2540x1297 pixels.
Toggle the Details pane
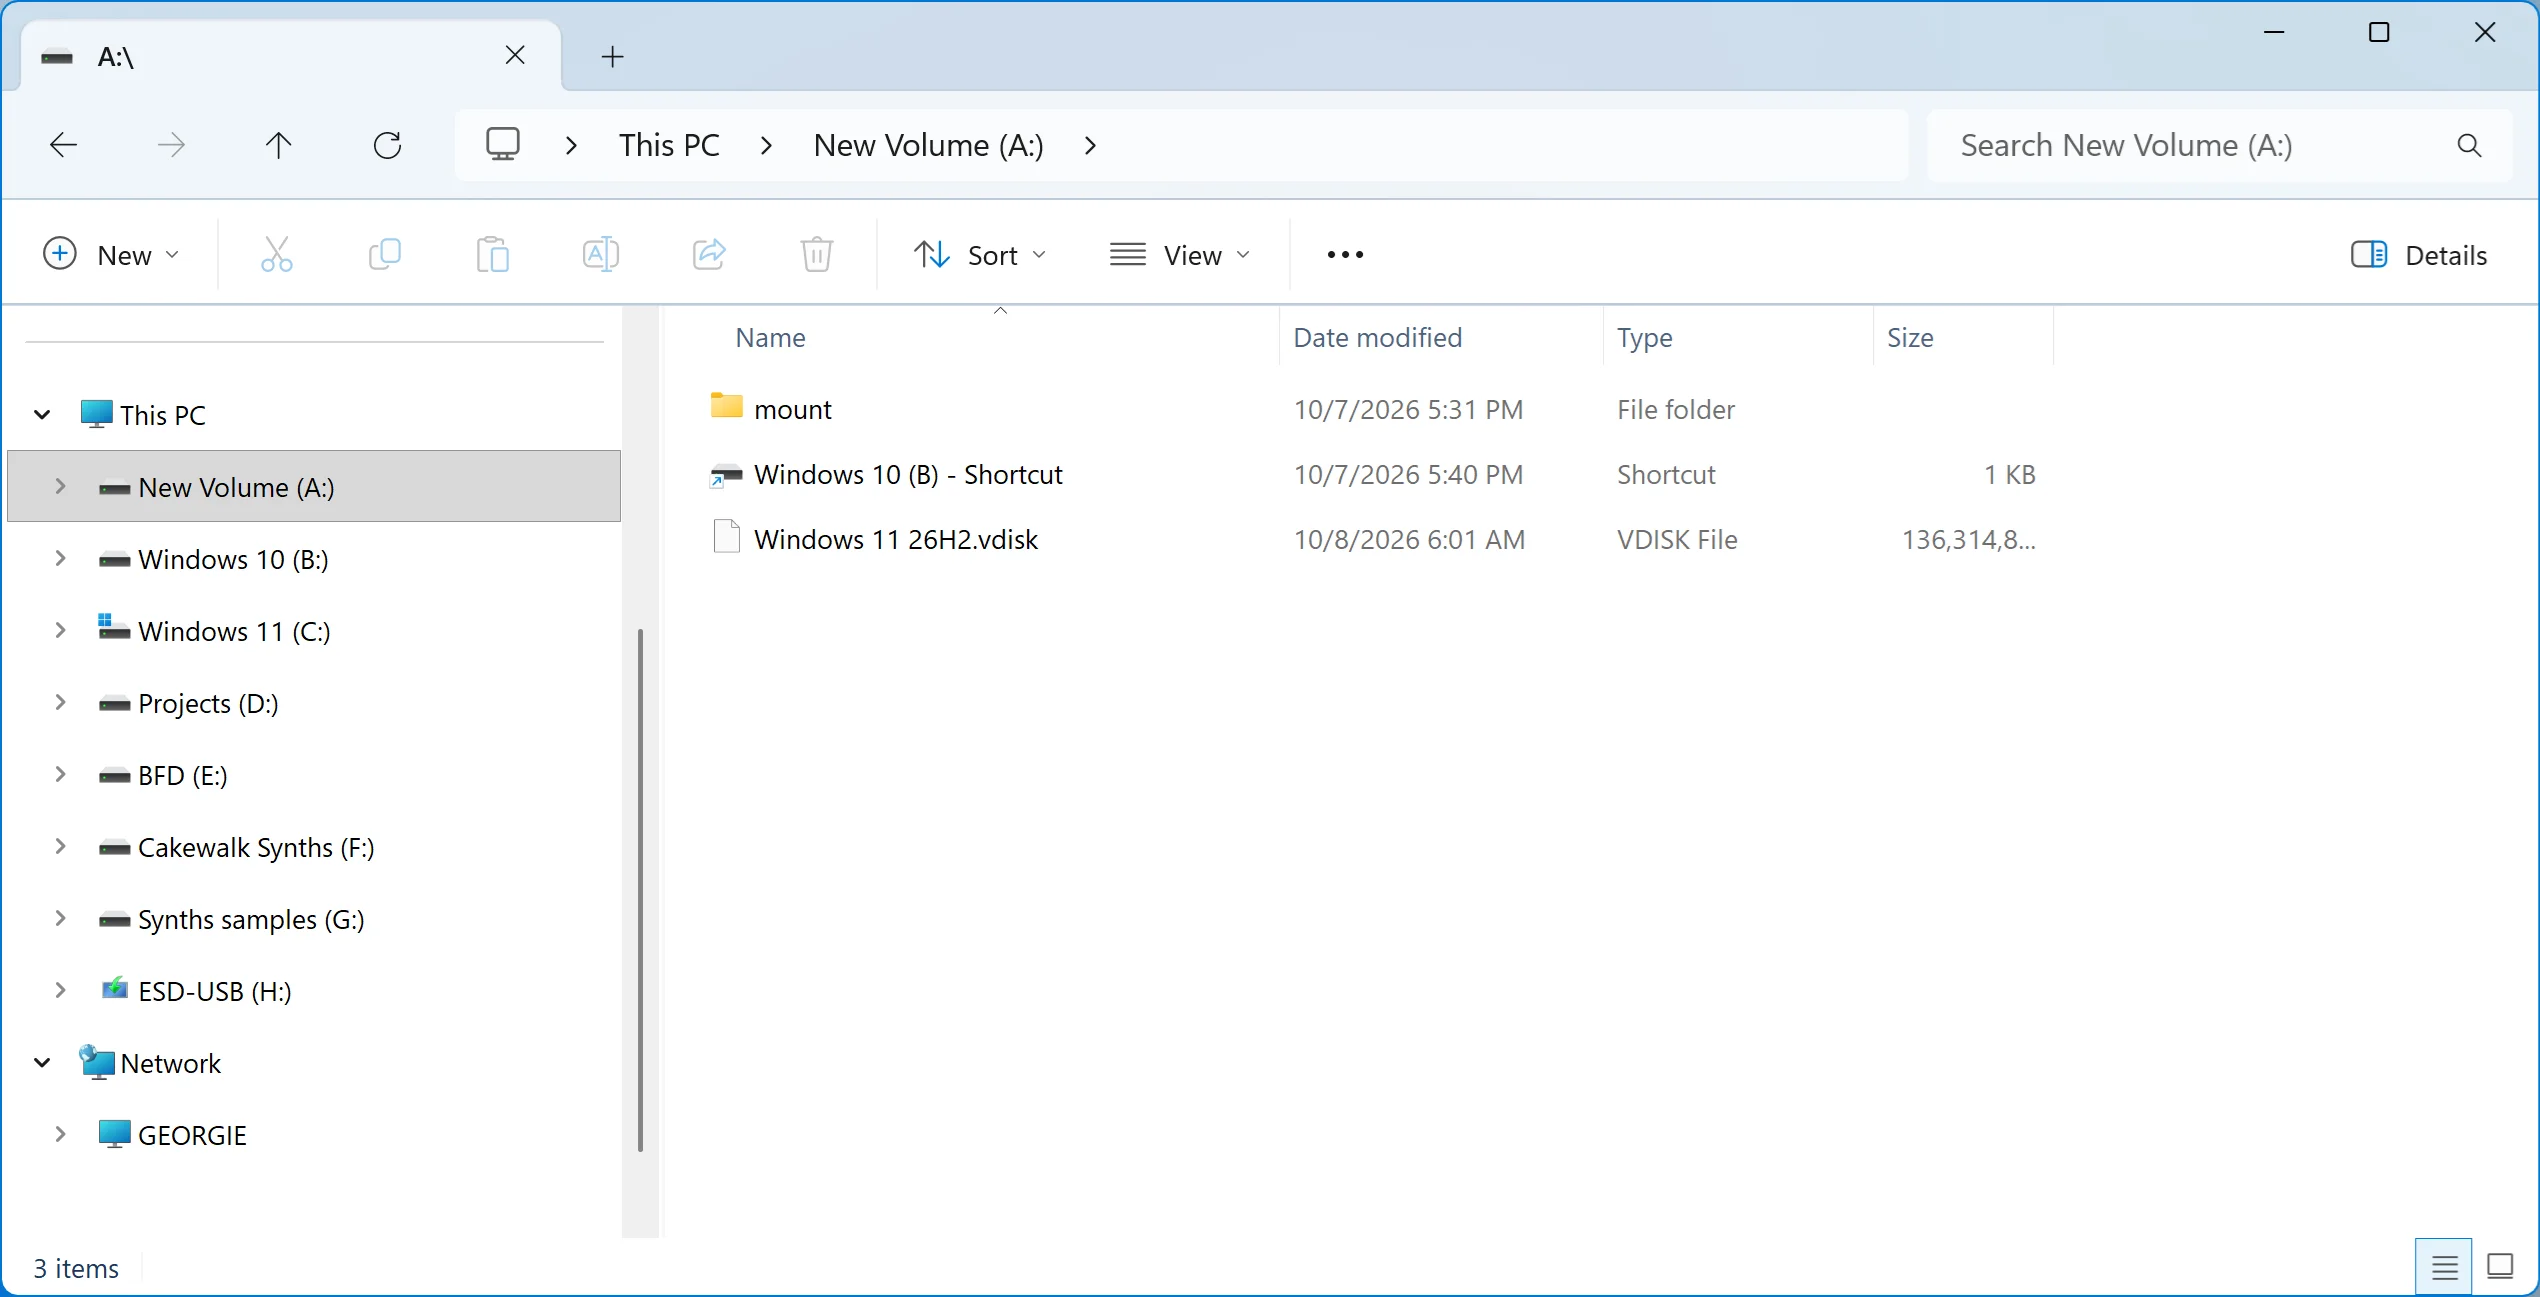(x=2419, y=255)
